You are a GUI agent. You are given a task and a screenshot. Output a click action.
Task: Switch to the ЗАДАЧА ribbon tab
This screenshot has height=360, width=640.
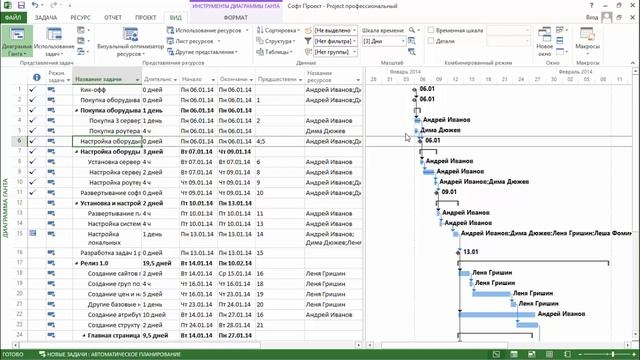pyautogui.click(x=46, y=18)
